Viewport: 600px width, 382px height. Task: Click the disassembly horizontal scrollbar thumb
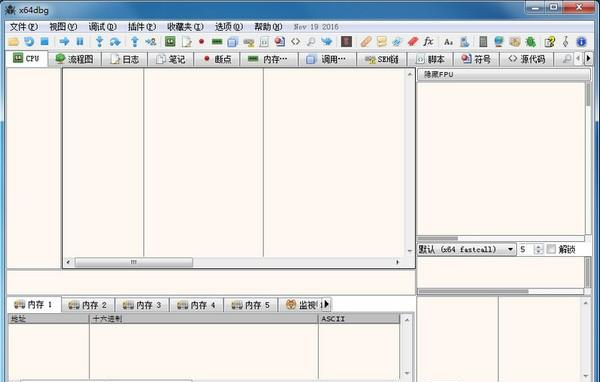(134, 262)
